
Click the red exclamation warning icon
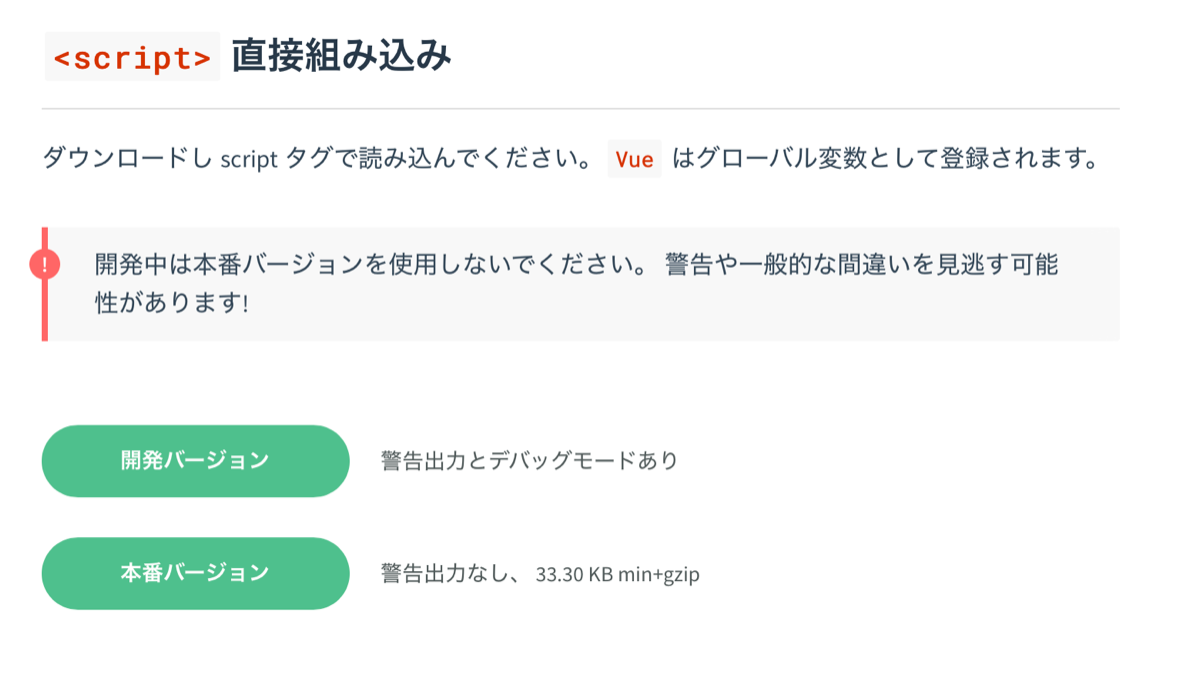pyautogui.click(x=45, y=264)
